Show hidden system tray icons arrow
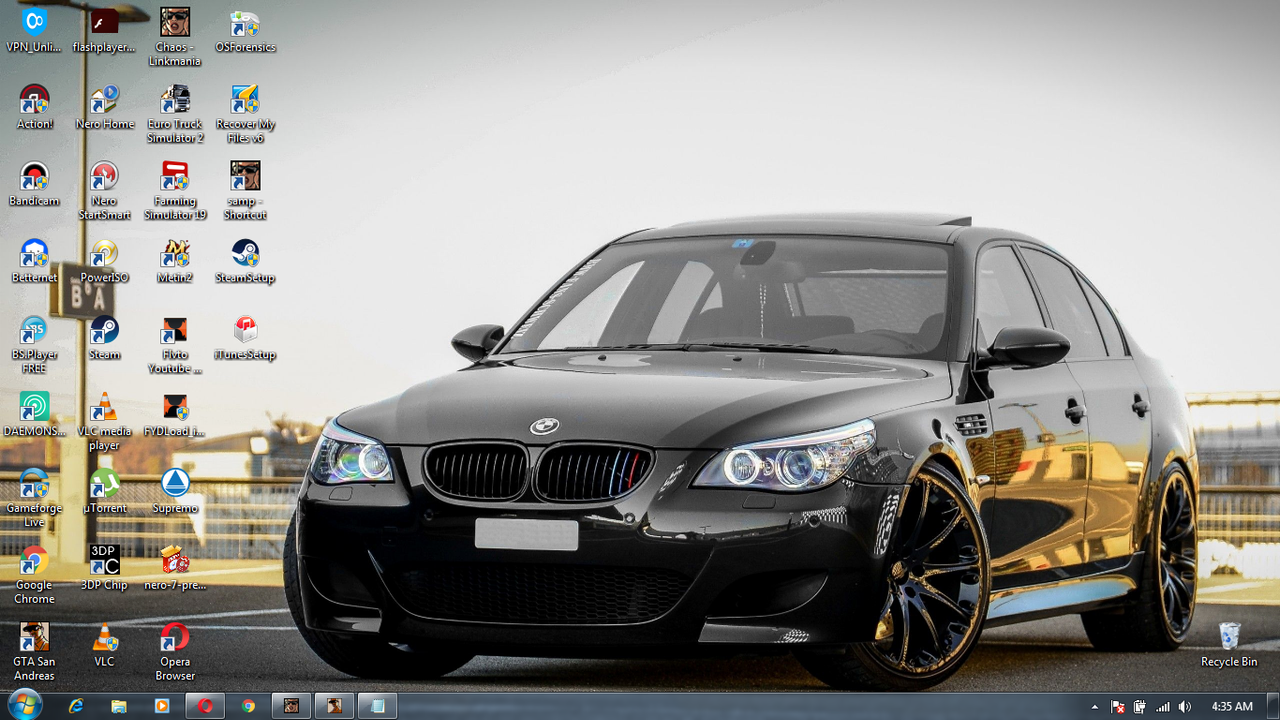Image resolution: width=1280 pixels, height=720 pixels. [1095, 707]
